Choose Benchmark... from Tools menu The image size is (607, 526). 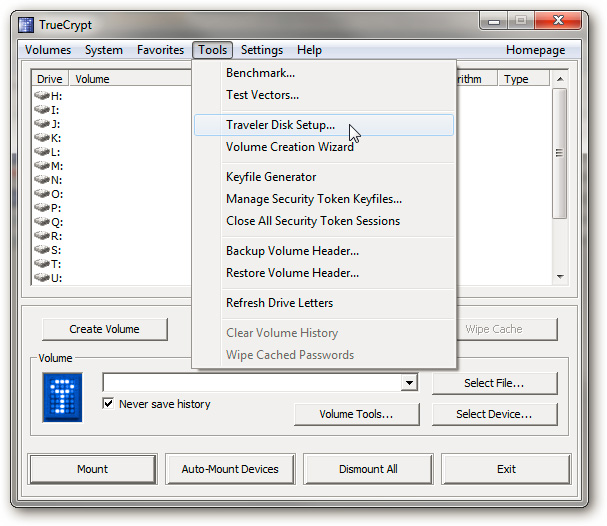point(324,73)
